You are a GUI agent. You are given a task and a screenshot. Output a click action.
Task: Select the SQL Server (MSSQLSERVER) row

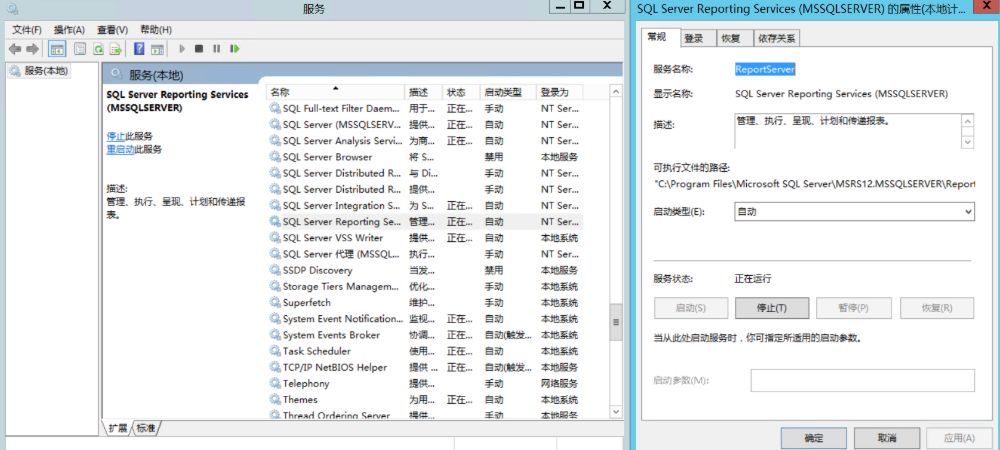(424, 125)
